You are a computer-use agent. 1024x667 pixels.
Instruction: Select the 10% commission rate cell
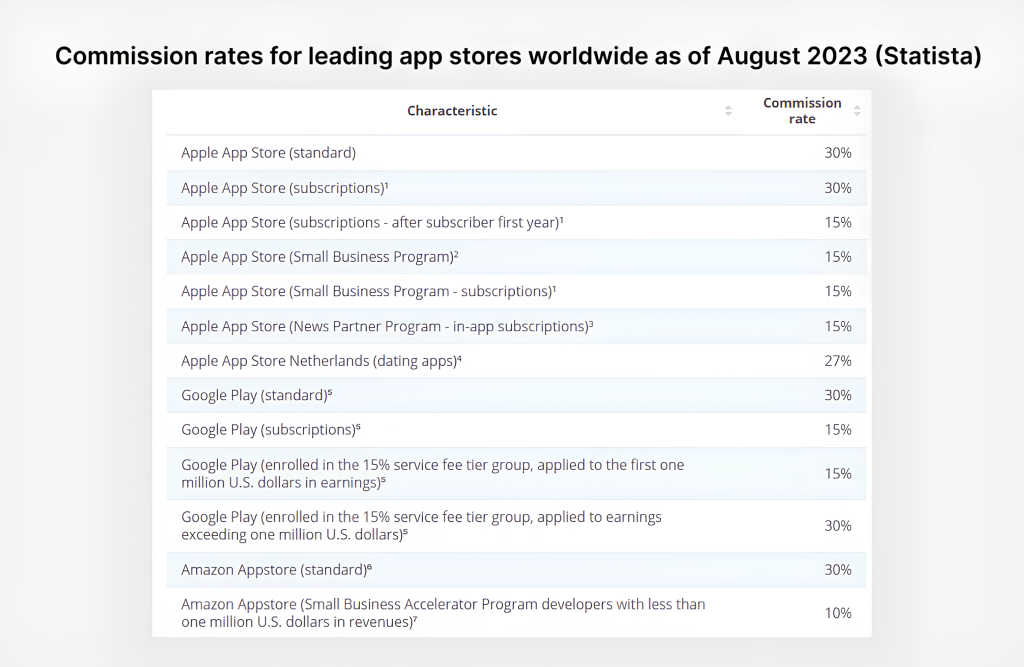click(838, 613)
